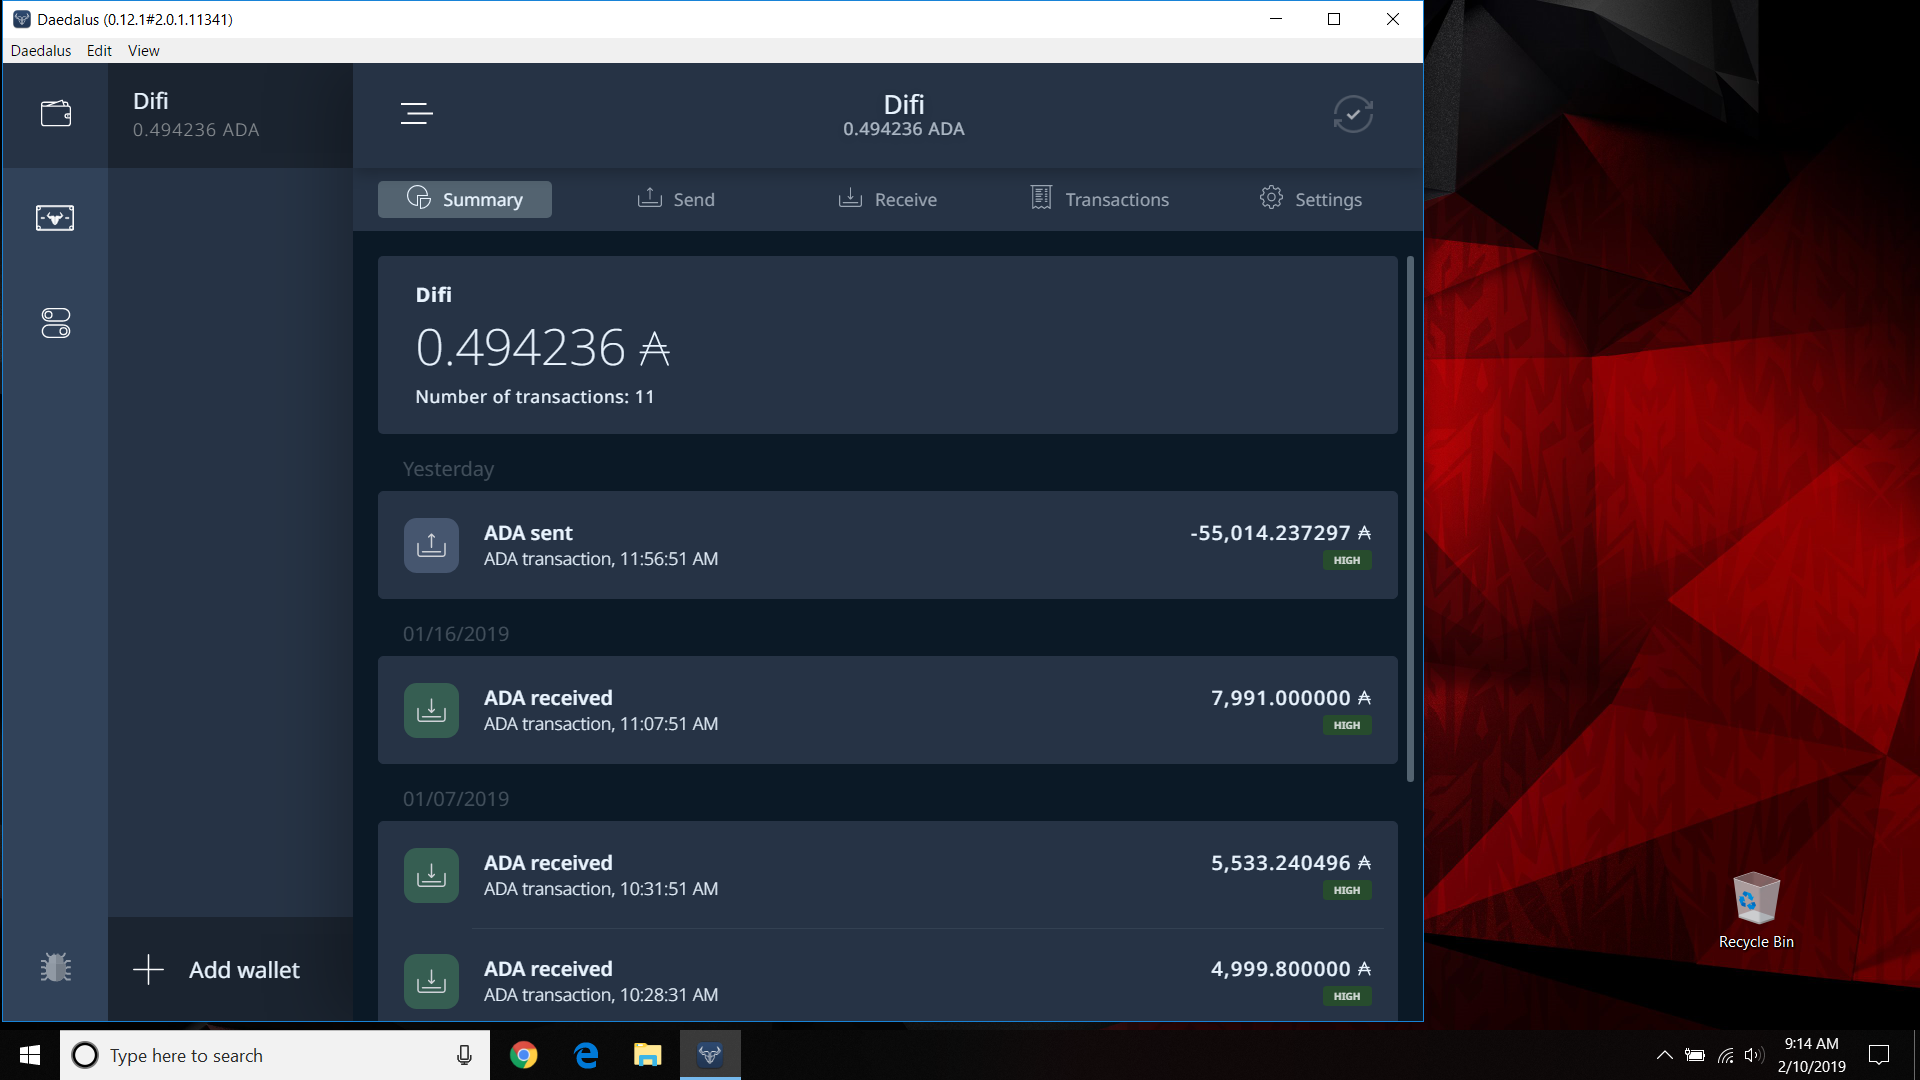Open the View menu

click(143, 51)
